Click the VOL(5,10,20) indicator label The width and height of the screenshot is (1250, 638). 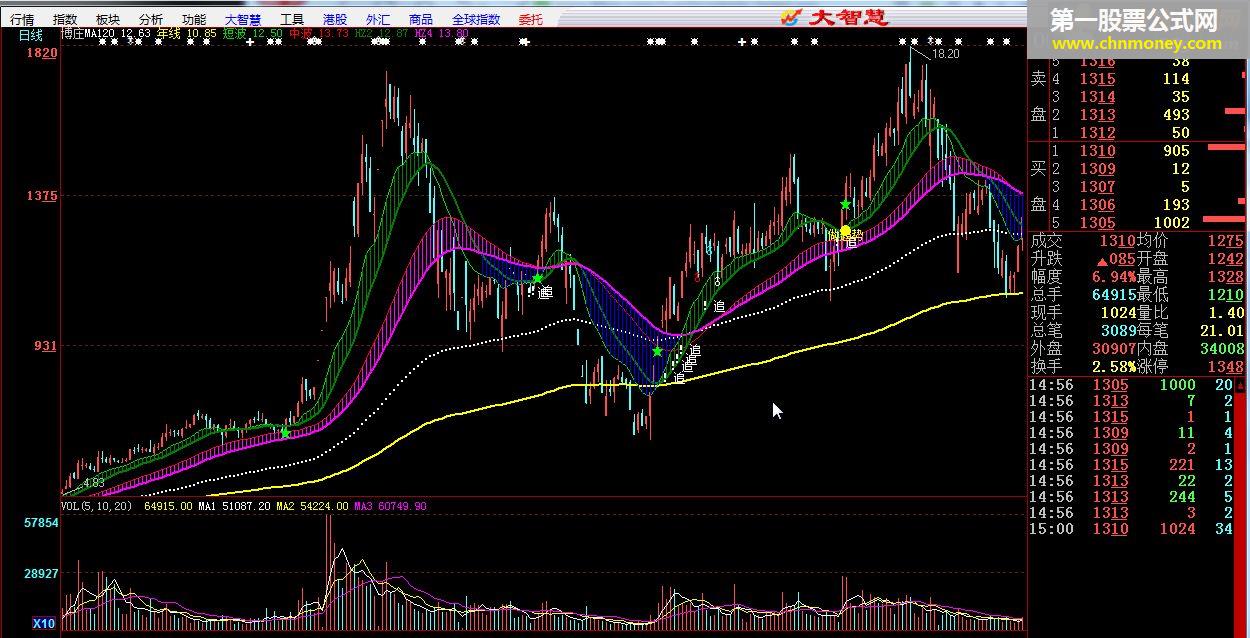click(96, 507)
